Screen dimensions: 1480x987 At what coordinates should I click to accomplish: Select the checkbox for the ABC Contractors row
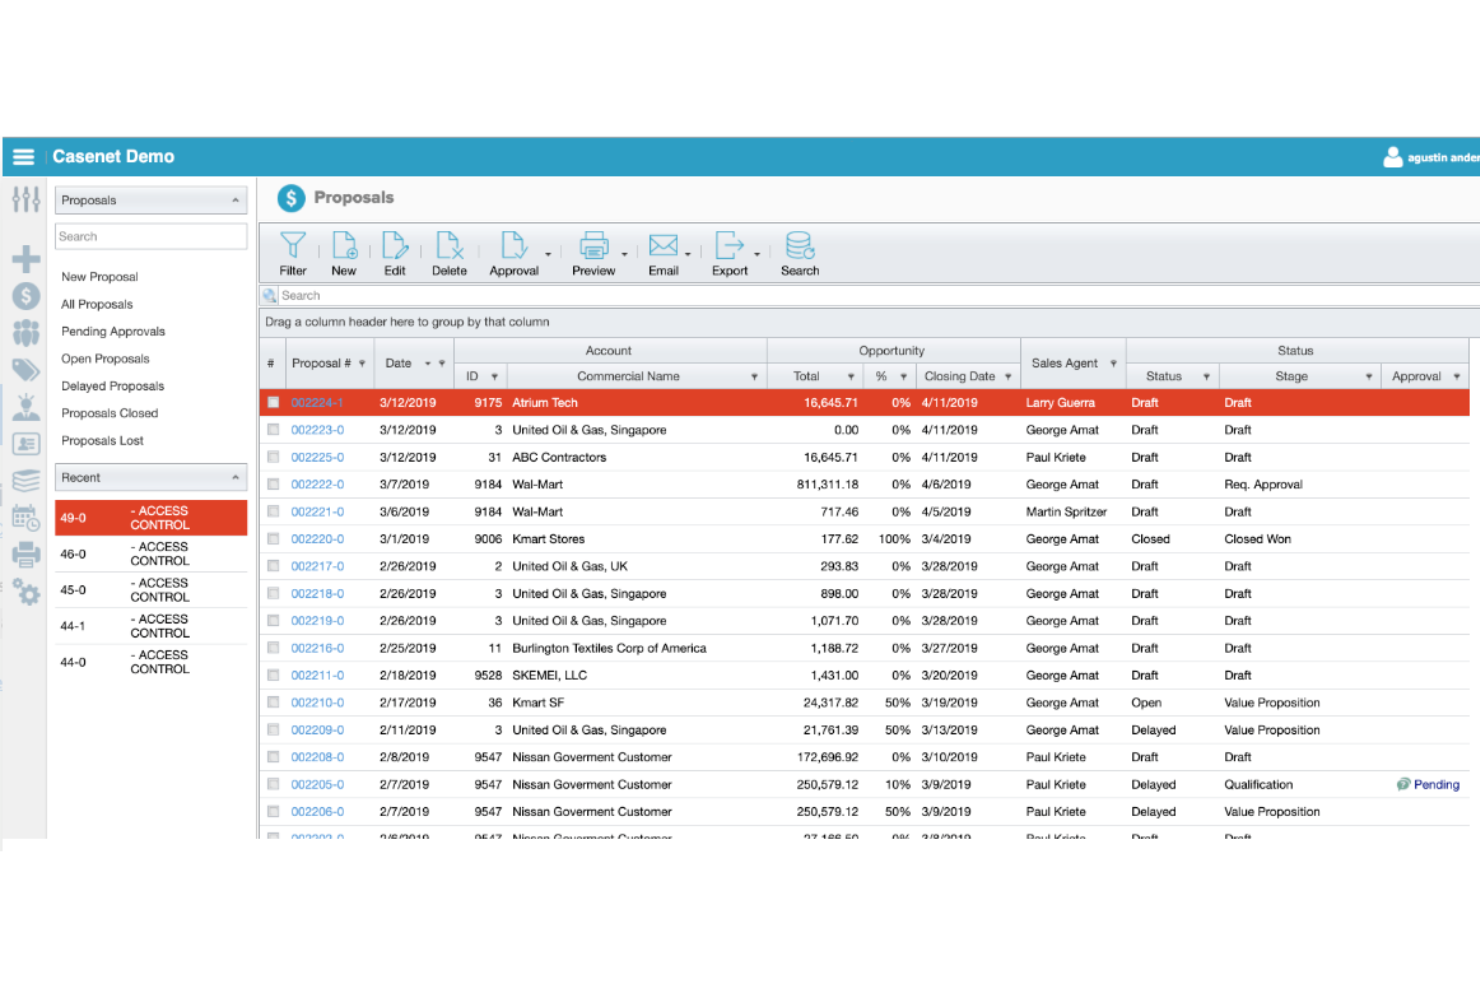click(273, 457)
